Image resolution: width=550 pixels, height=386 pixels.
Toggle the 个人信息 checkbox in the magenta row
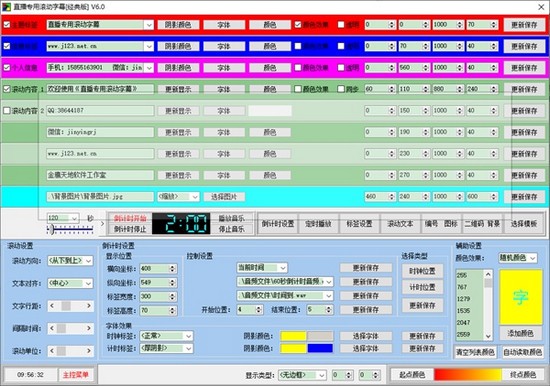click(7, 67)
